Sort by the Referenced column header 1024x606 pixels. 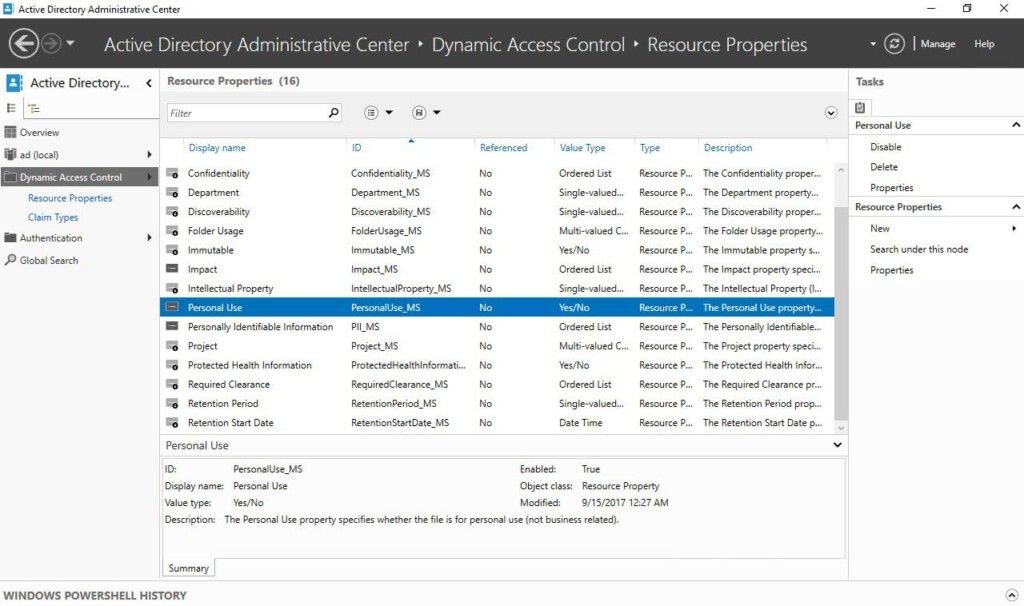coord(504,148)
